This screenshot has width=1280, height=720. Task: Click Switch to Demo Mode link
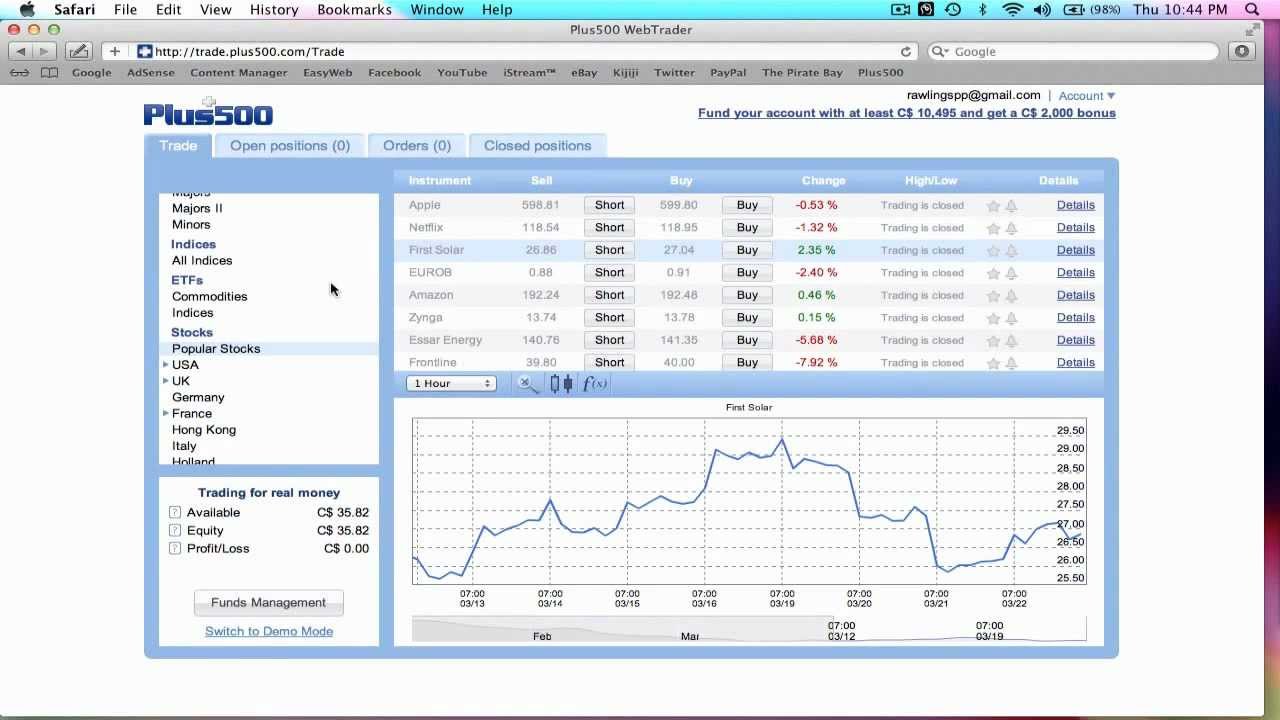click(x=269, y=632)
